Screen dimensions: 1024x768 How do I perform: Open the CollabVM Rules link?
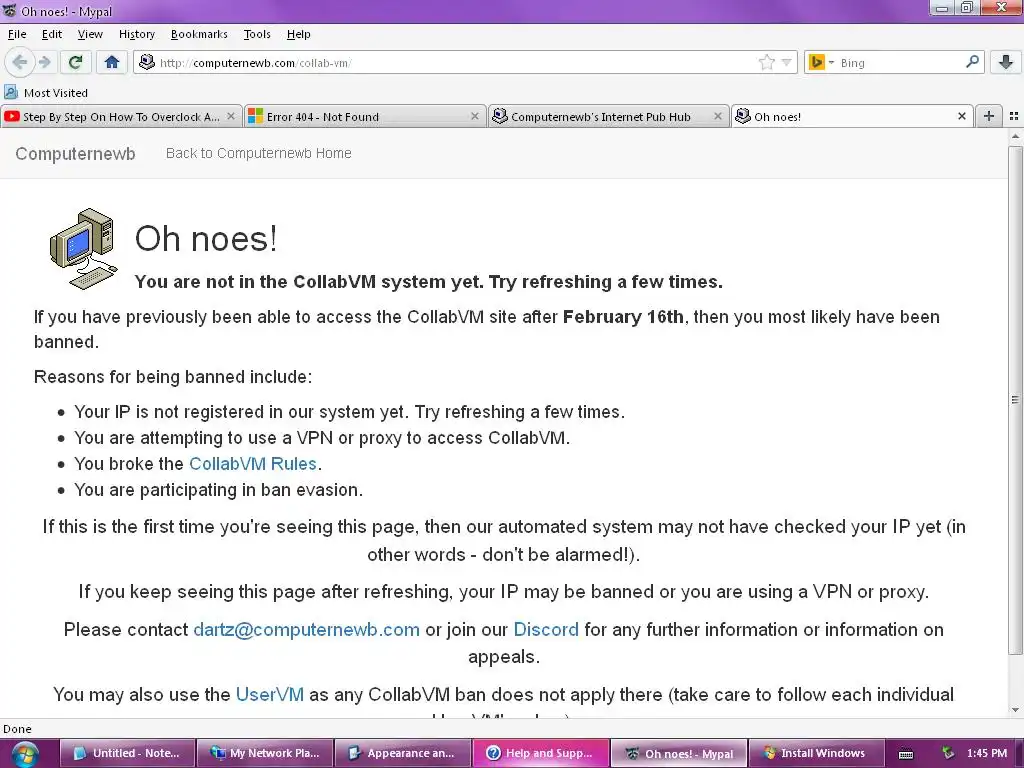pos(253,464)
